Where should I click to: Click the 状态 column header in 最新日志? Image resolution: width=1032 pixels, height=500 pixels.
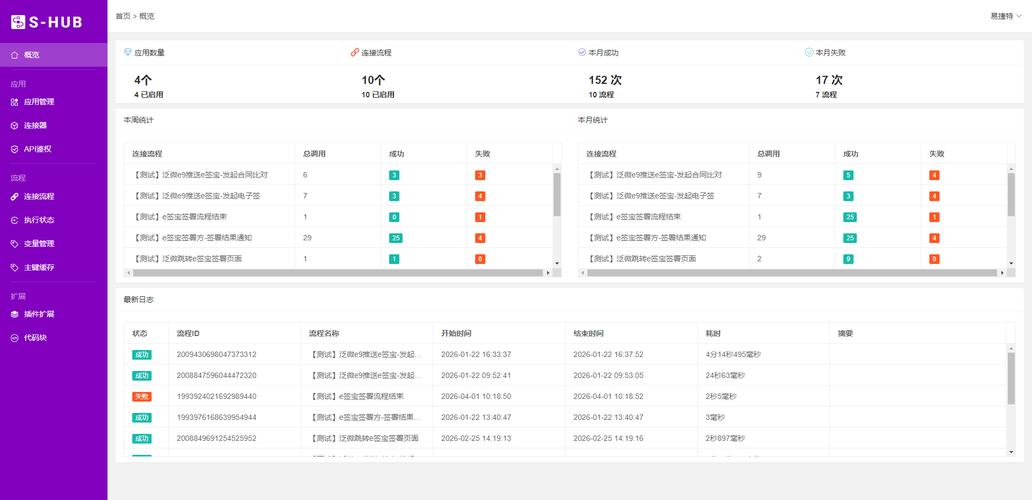tap(140, 334)
